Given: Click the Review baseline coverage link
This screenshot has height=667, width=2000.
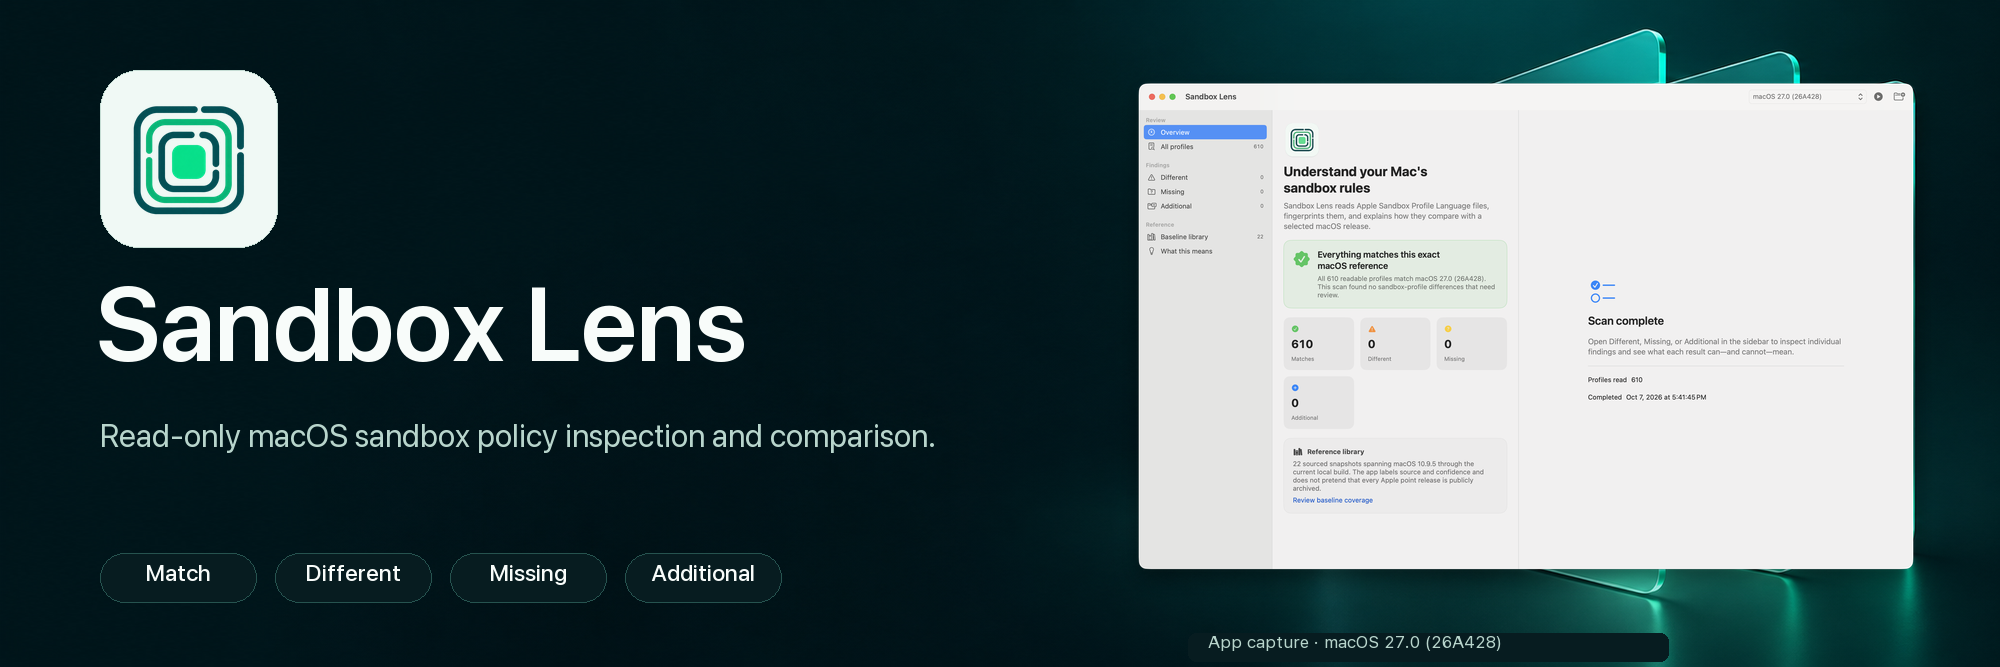Looking at the screenshot, I should pyautogui.click(x=1332, y=500).
